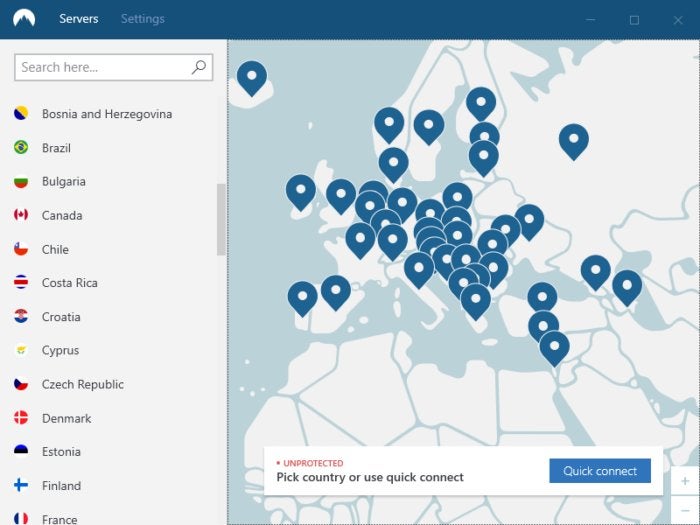Click the Cyprus flag icon

tap(21, 350)
